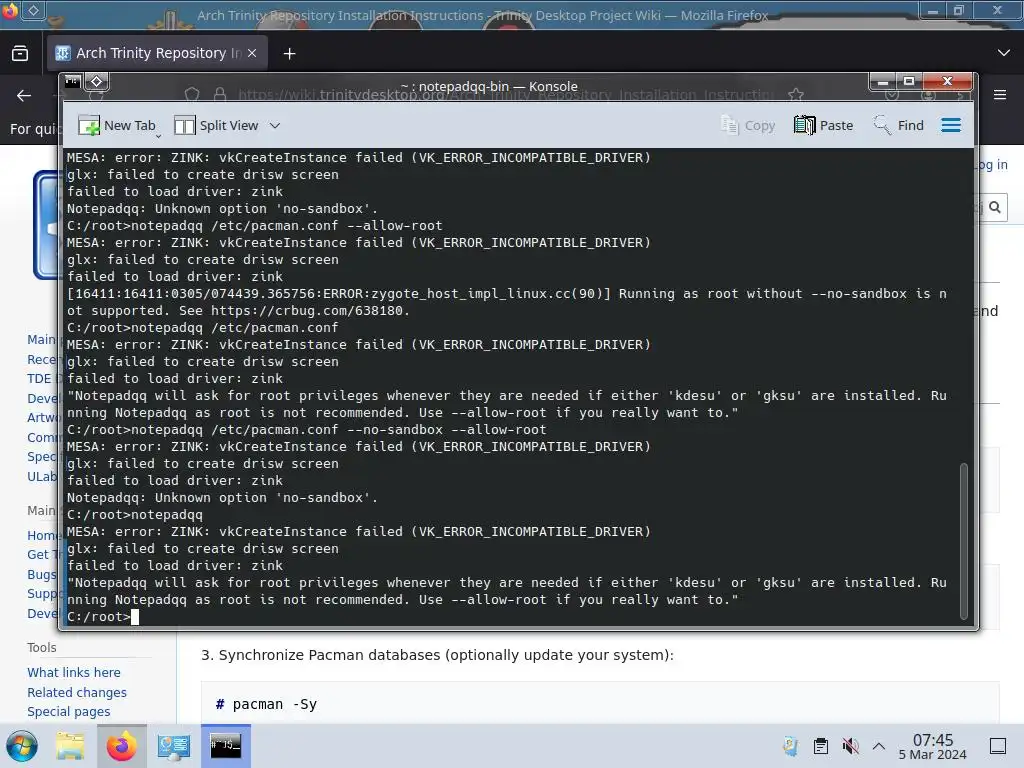
Task: Open the New Tab dropdown arrow in Konsole
Action: 159,136
